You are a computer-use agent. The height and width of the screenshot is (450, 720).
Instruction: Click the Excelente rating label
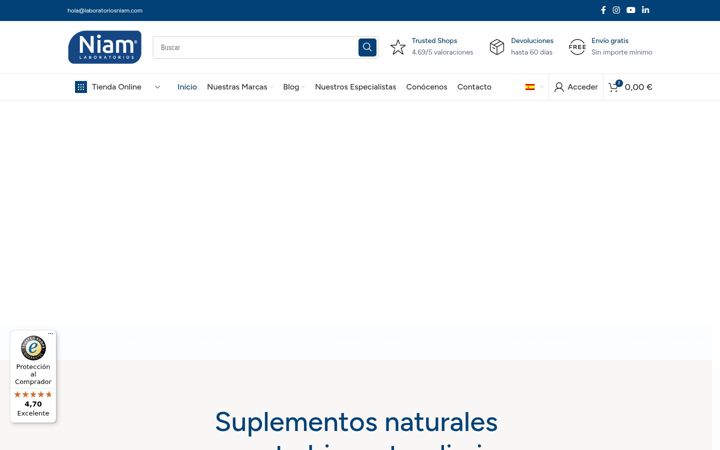click(x=33, y=413)
